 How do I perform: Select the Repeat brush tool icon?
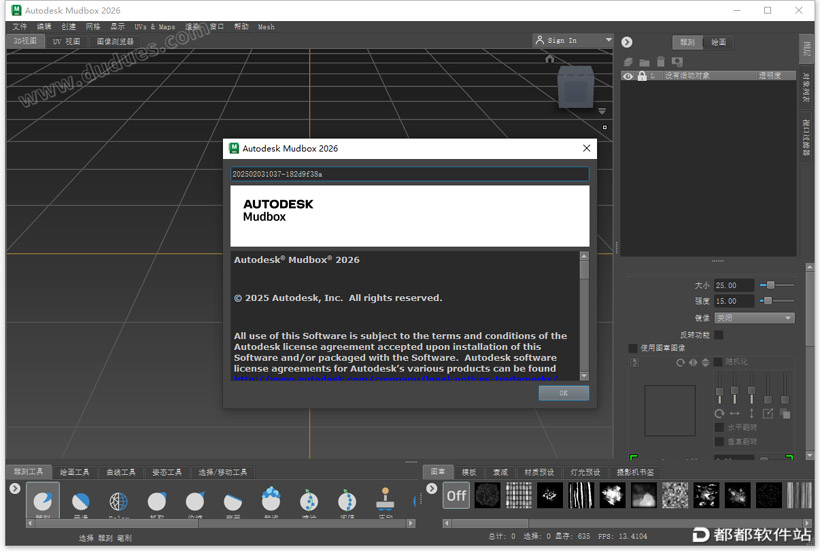click(x=347, y=500)
